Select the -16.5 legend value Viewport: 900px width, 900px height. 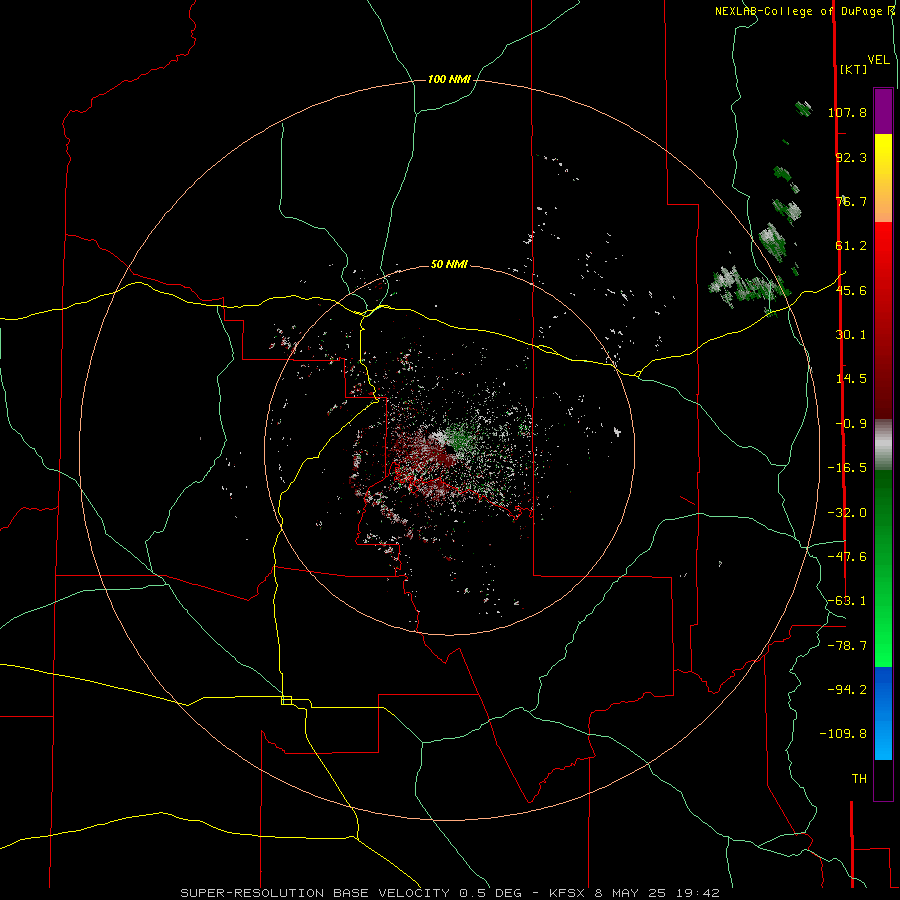pyautogui.click(x=847, y=468)
